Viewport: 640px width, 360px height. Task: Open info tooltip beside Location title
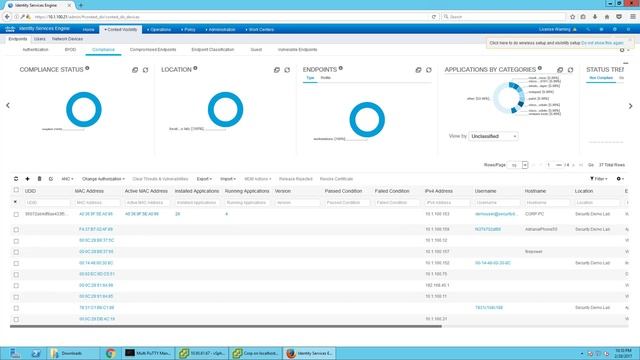[195, 68]
